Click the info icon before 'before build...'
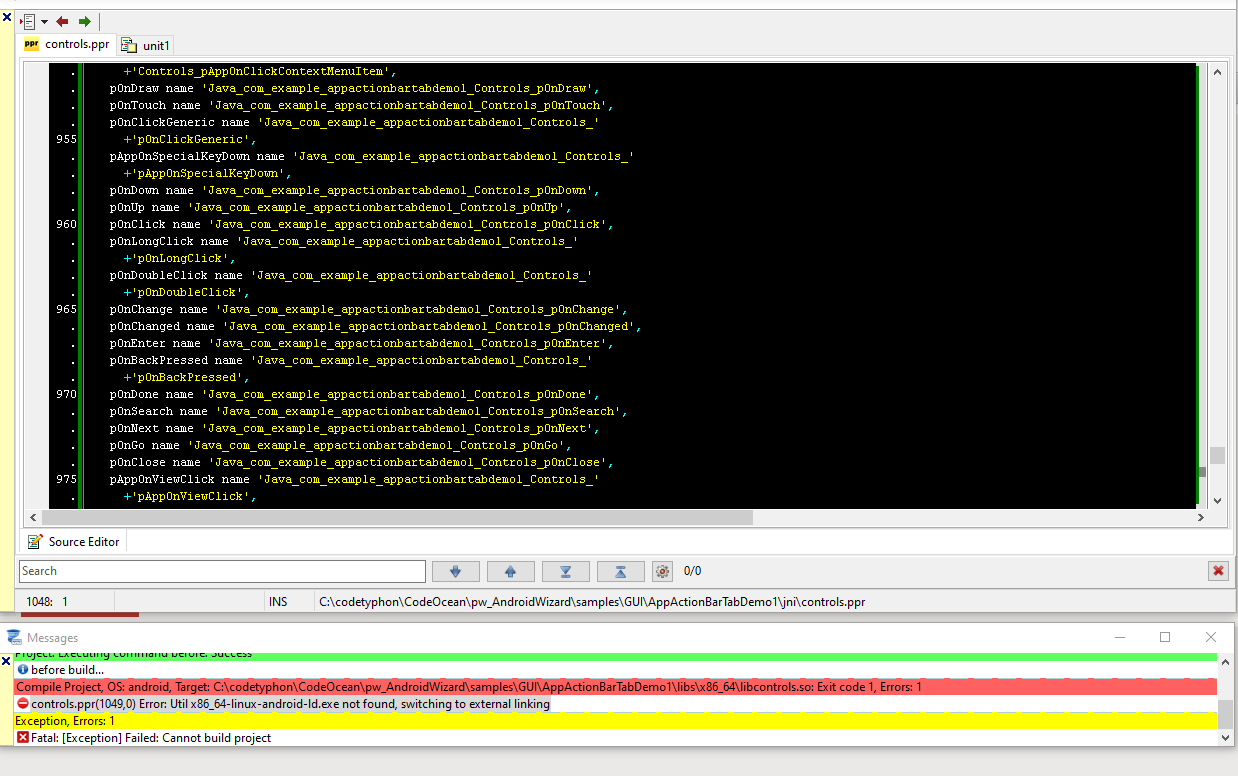The height and width of the screenshot is (776, 1238). coord(23,670)
